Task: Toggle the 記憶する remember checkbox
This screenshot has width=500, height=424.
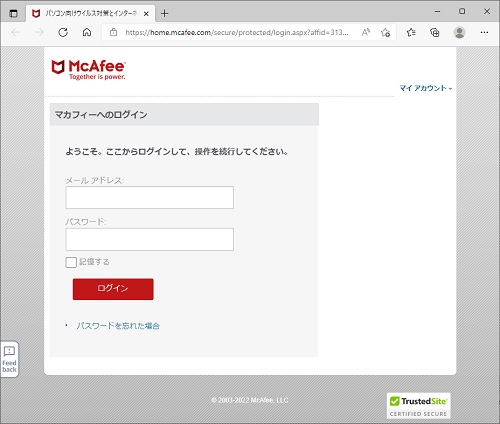Action: click(x=71, y=262)
